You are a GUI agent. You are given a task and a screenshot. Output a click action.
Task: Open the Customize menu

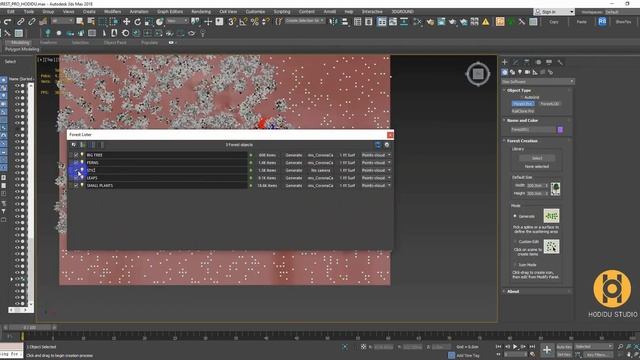pos(255,12)
